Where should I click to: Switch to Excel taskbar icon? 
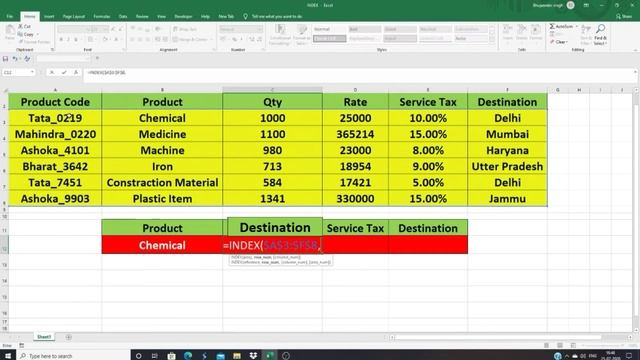click(269, 356)
